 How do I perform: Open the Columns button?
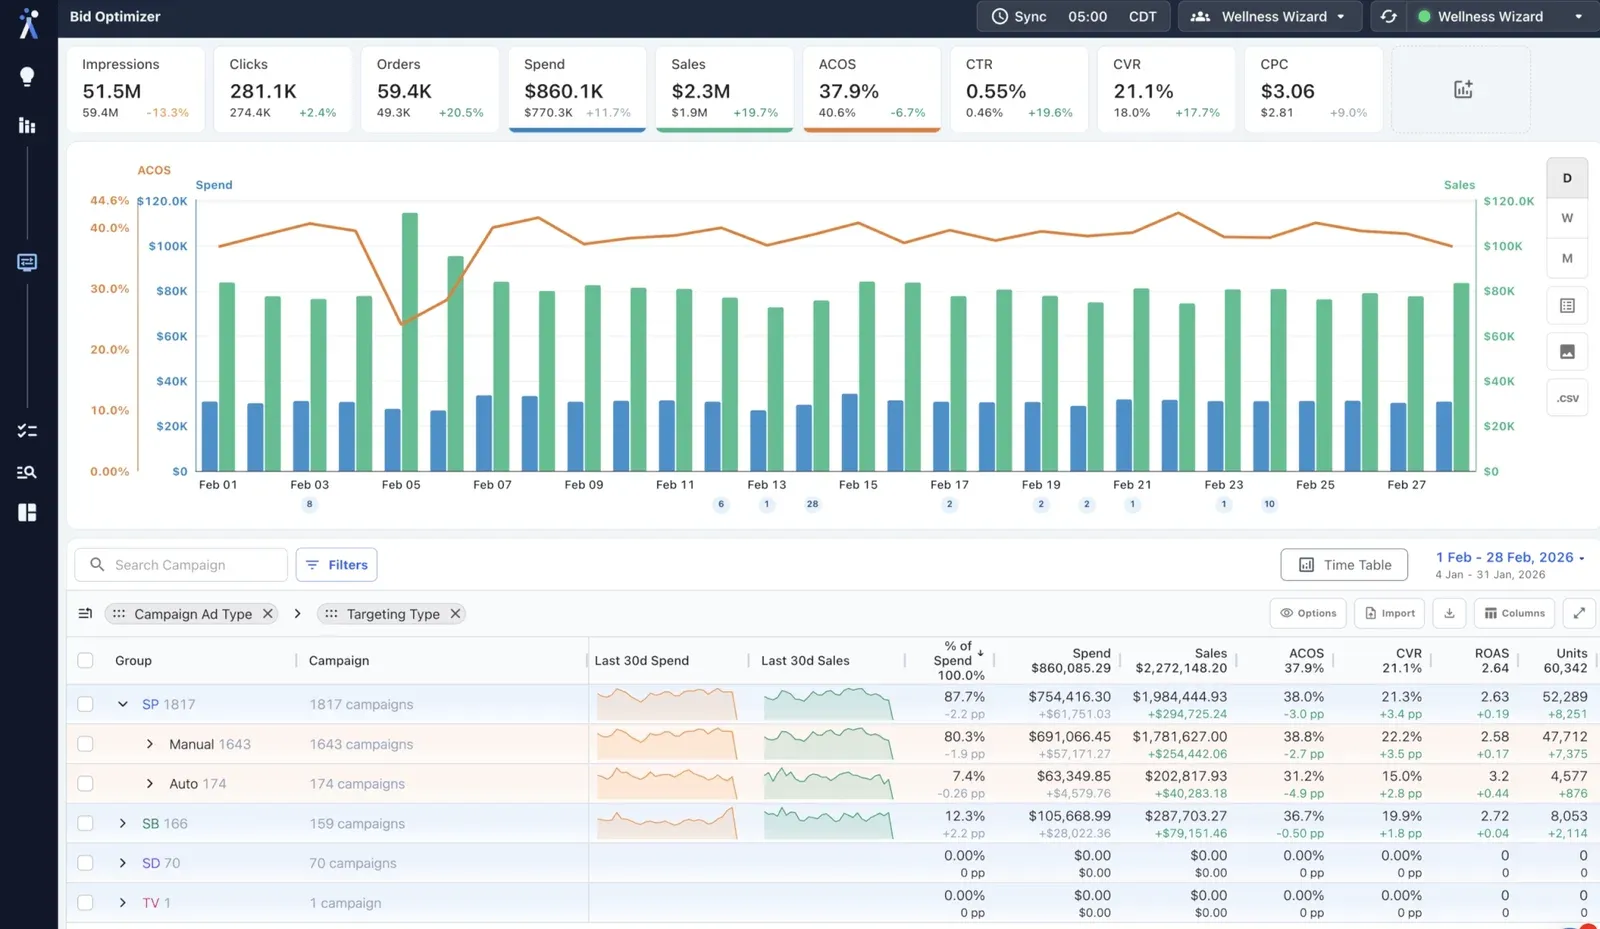[x=1514, y=613]
